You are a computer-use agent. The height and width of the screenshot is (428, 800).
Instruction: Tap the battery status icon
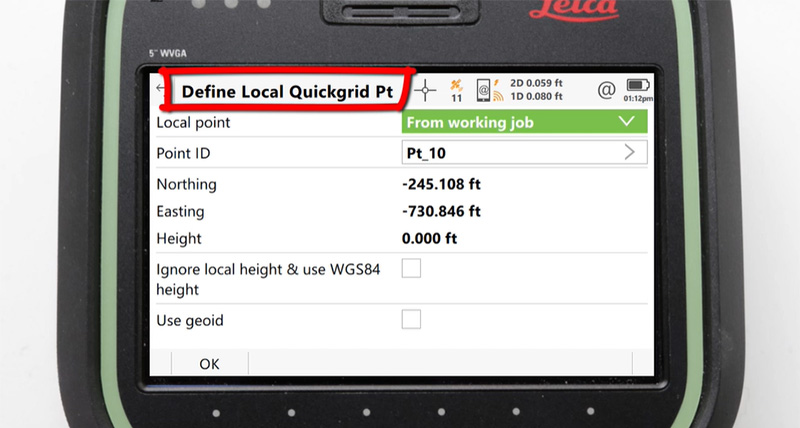coord(637,88)
